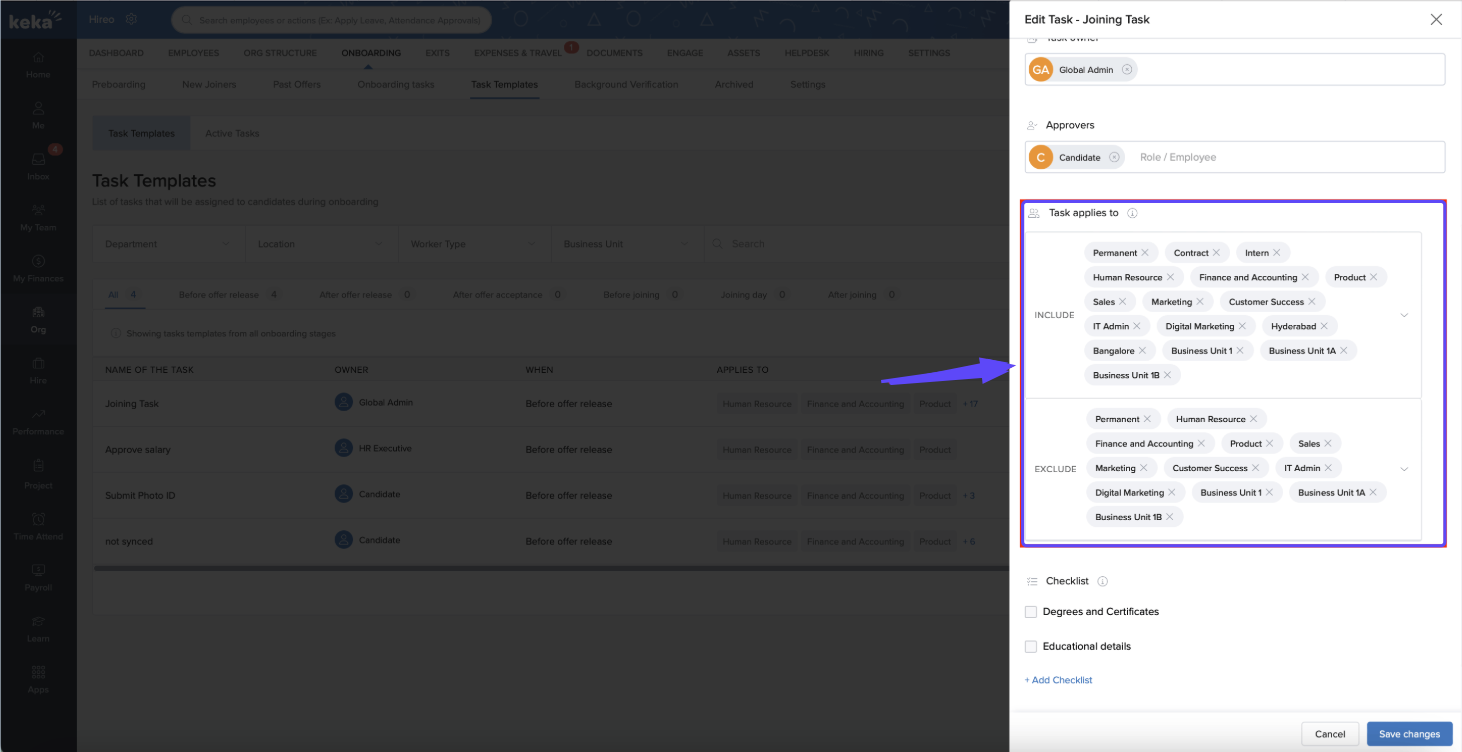Close the Edit Task panel
Image resolution: width=1462 pixels, height=752 pixels.
(x=1436, y=19)
